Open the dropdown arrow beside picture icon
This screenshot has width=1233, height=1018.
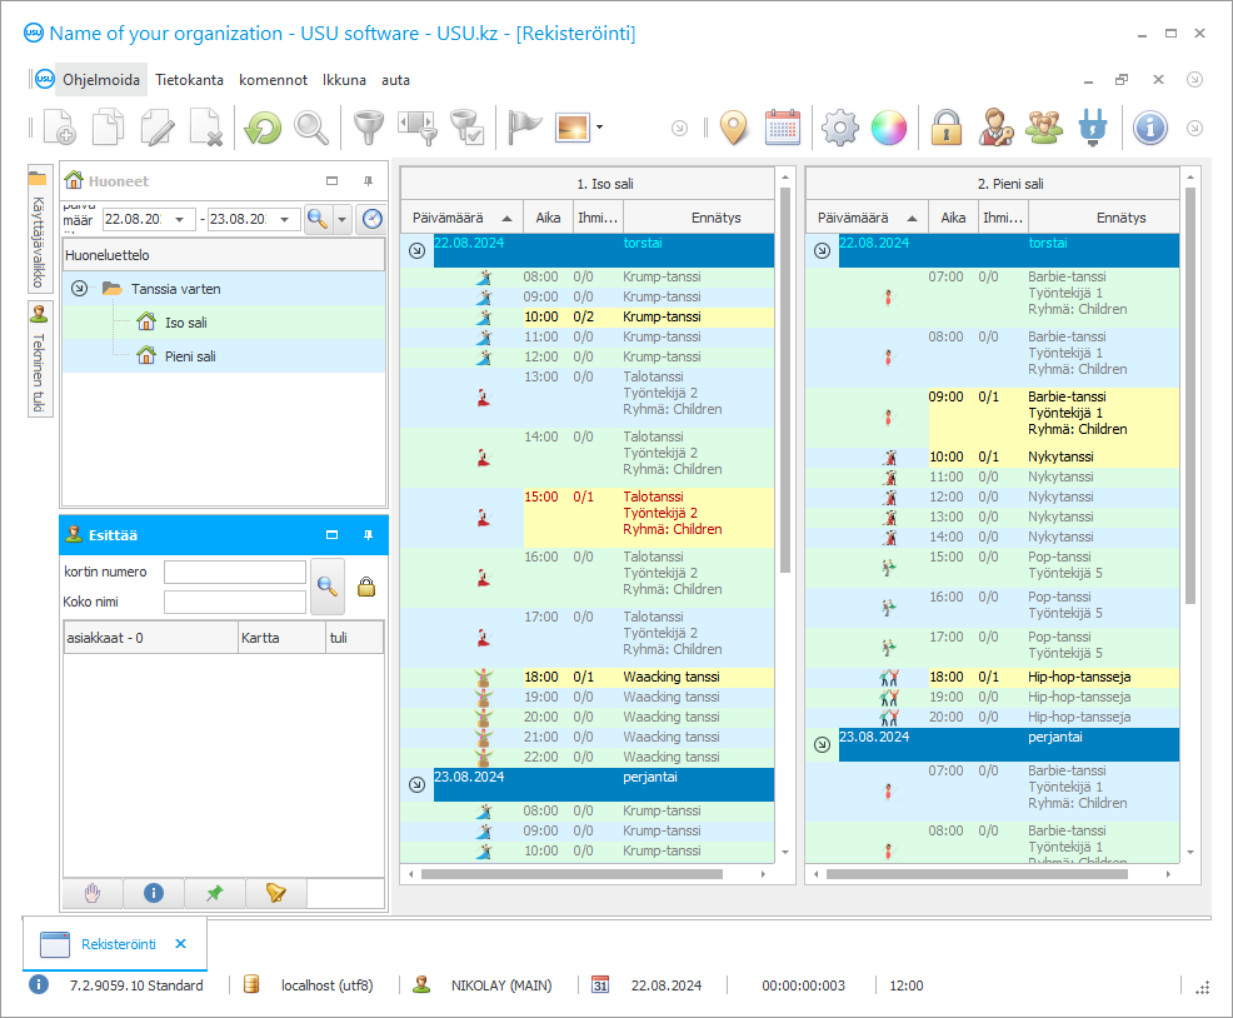599,128
